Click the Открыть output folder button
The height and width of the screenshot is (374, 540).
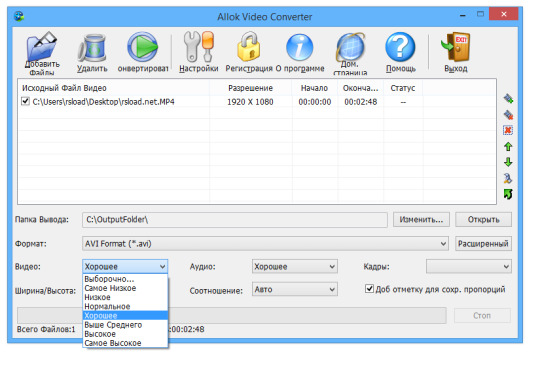(483, 220)
